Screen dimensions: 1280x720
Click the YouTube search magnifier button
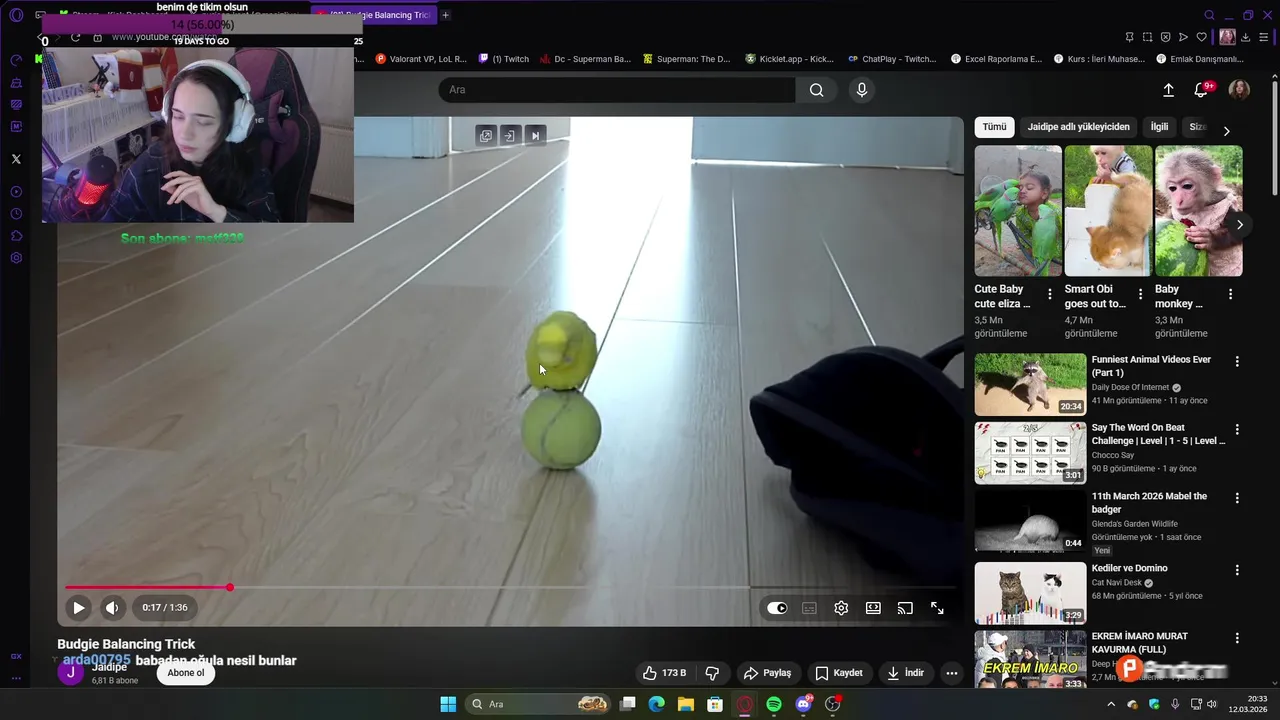pos(817,90)
